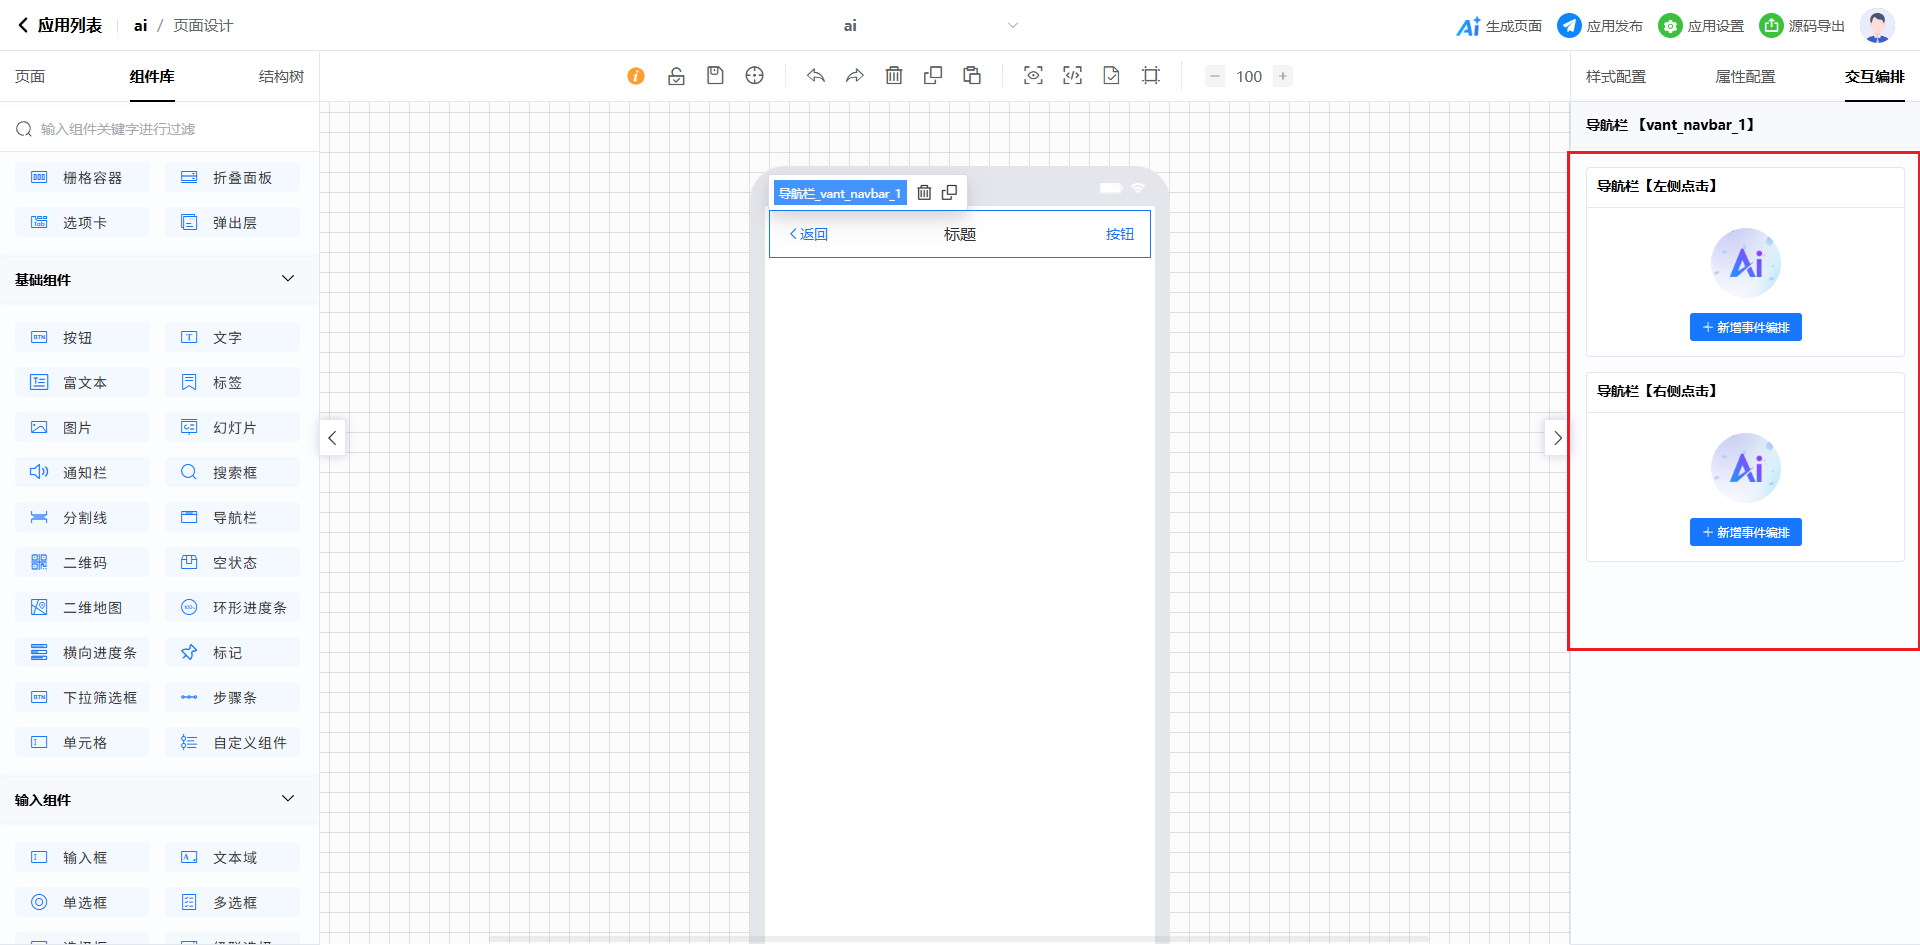Switch to the 结构树 tab
This screenshot has width=1920, height=945.
tap(281, 77)
